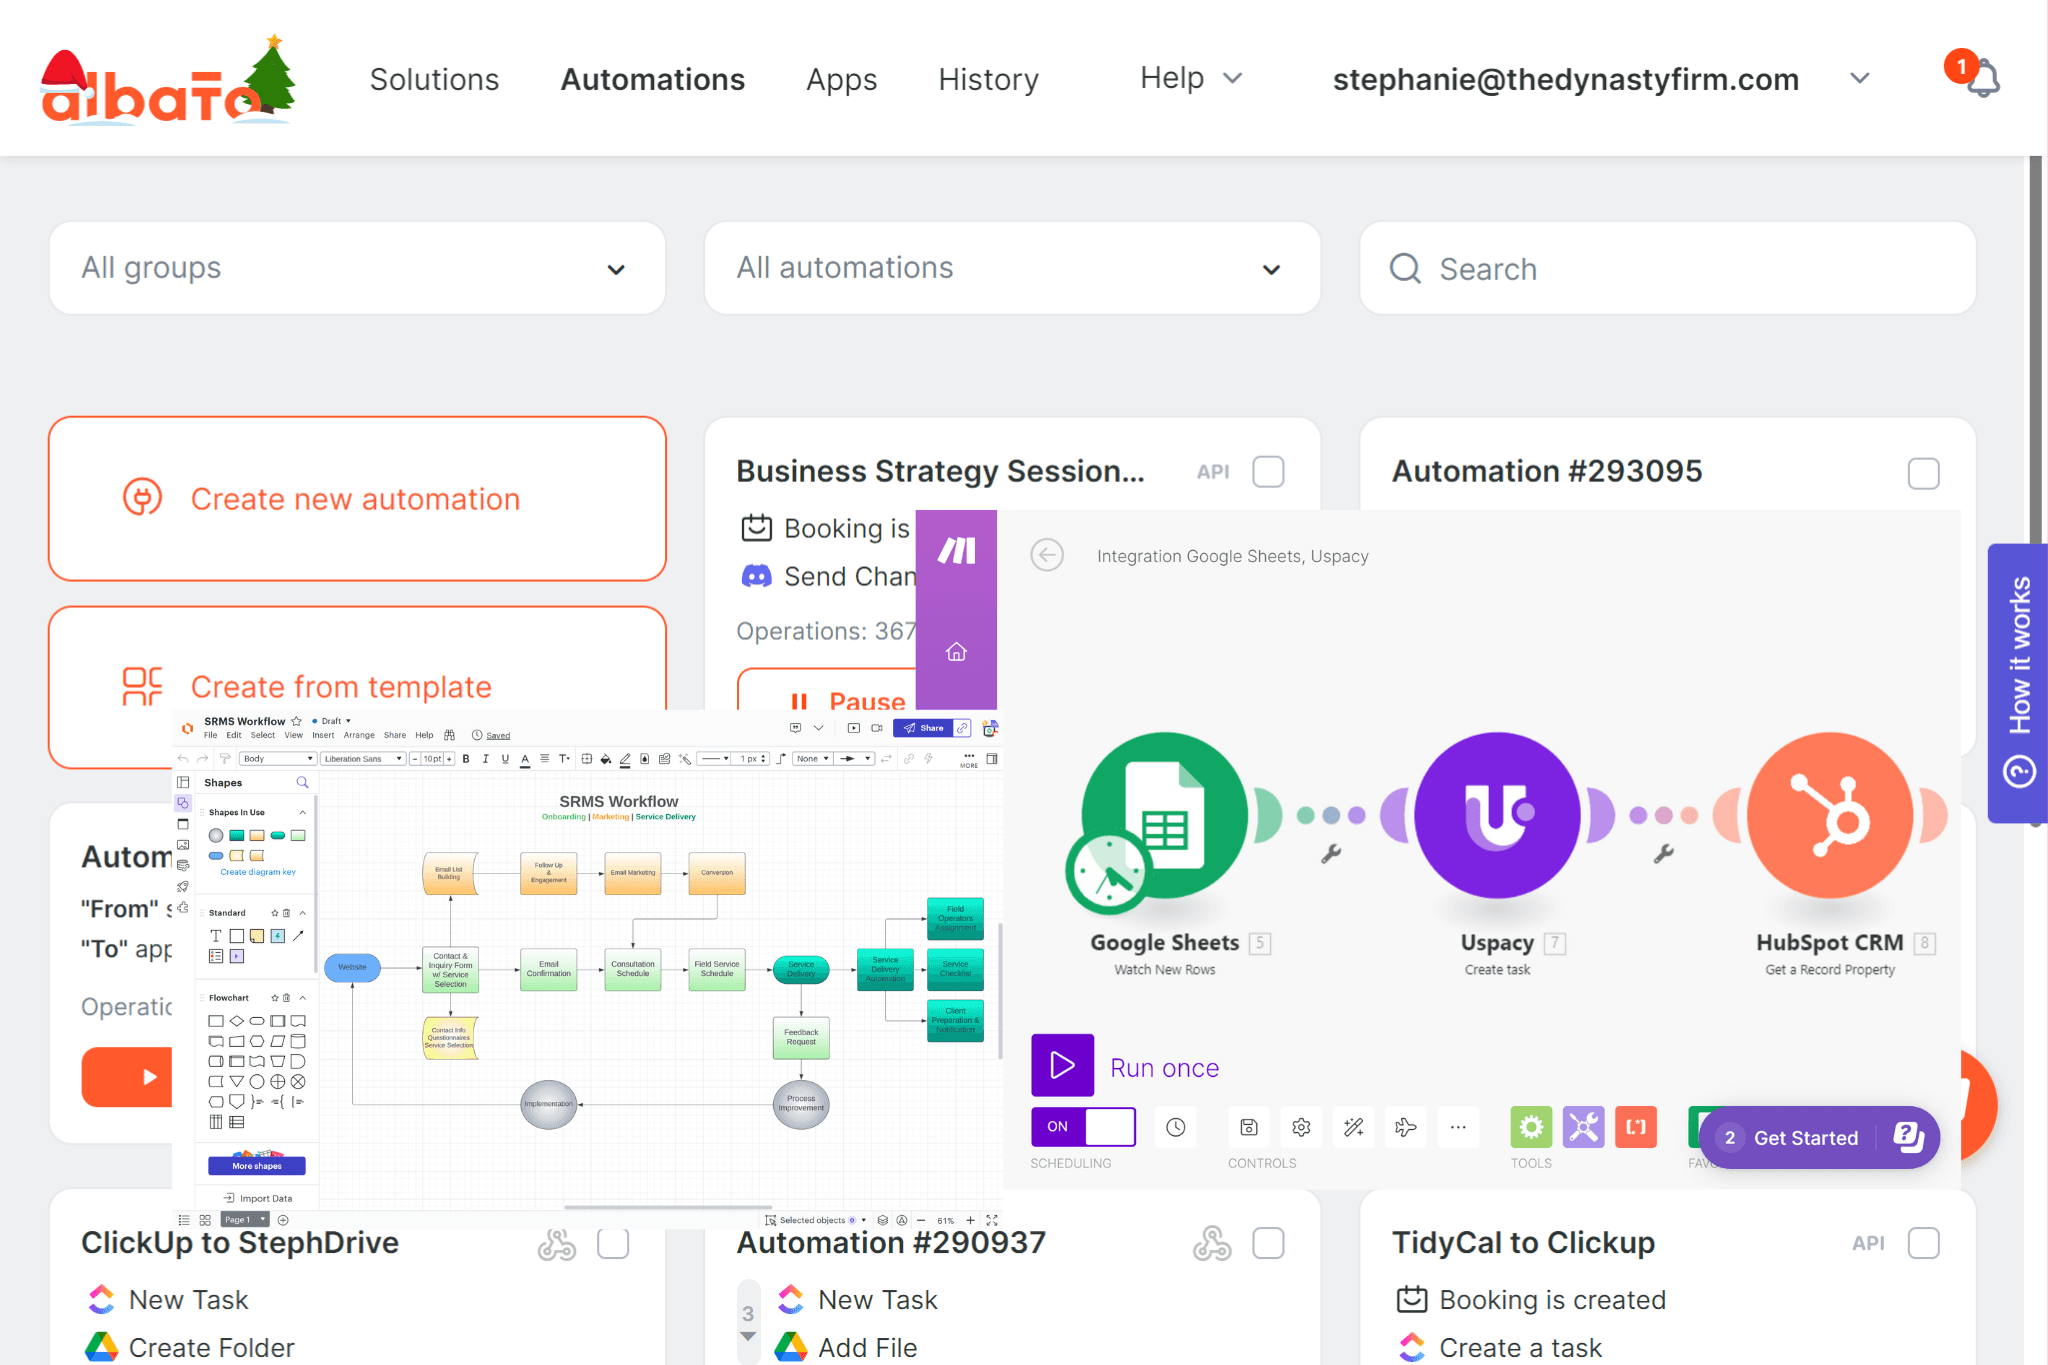Select the Website node in SRMS diagram
2048x1365 pixels.
(352, 967)
